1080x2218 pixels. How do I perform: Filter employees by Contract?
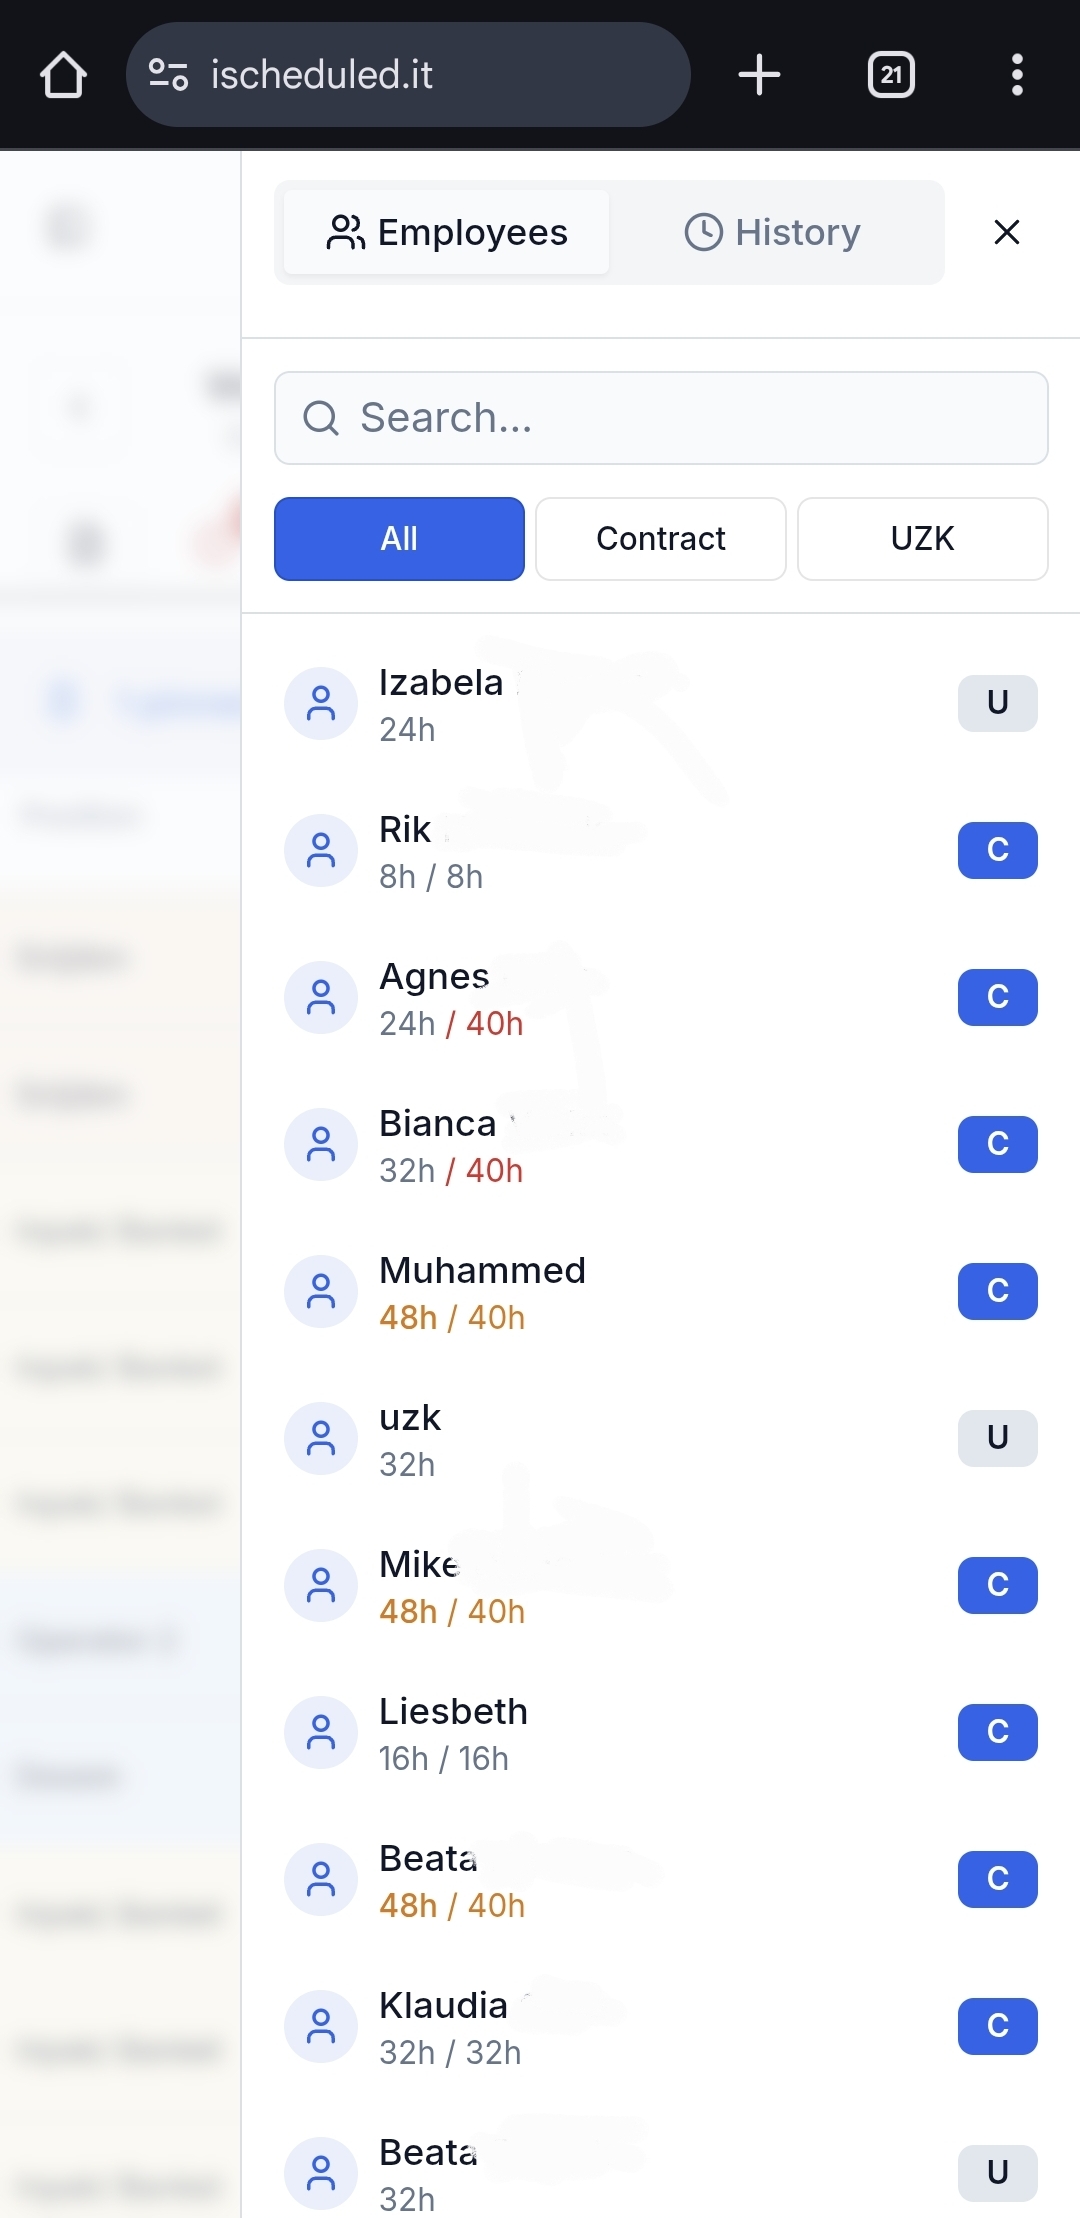click(x=660, y=539)
